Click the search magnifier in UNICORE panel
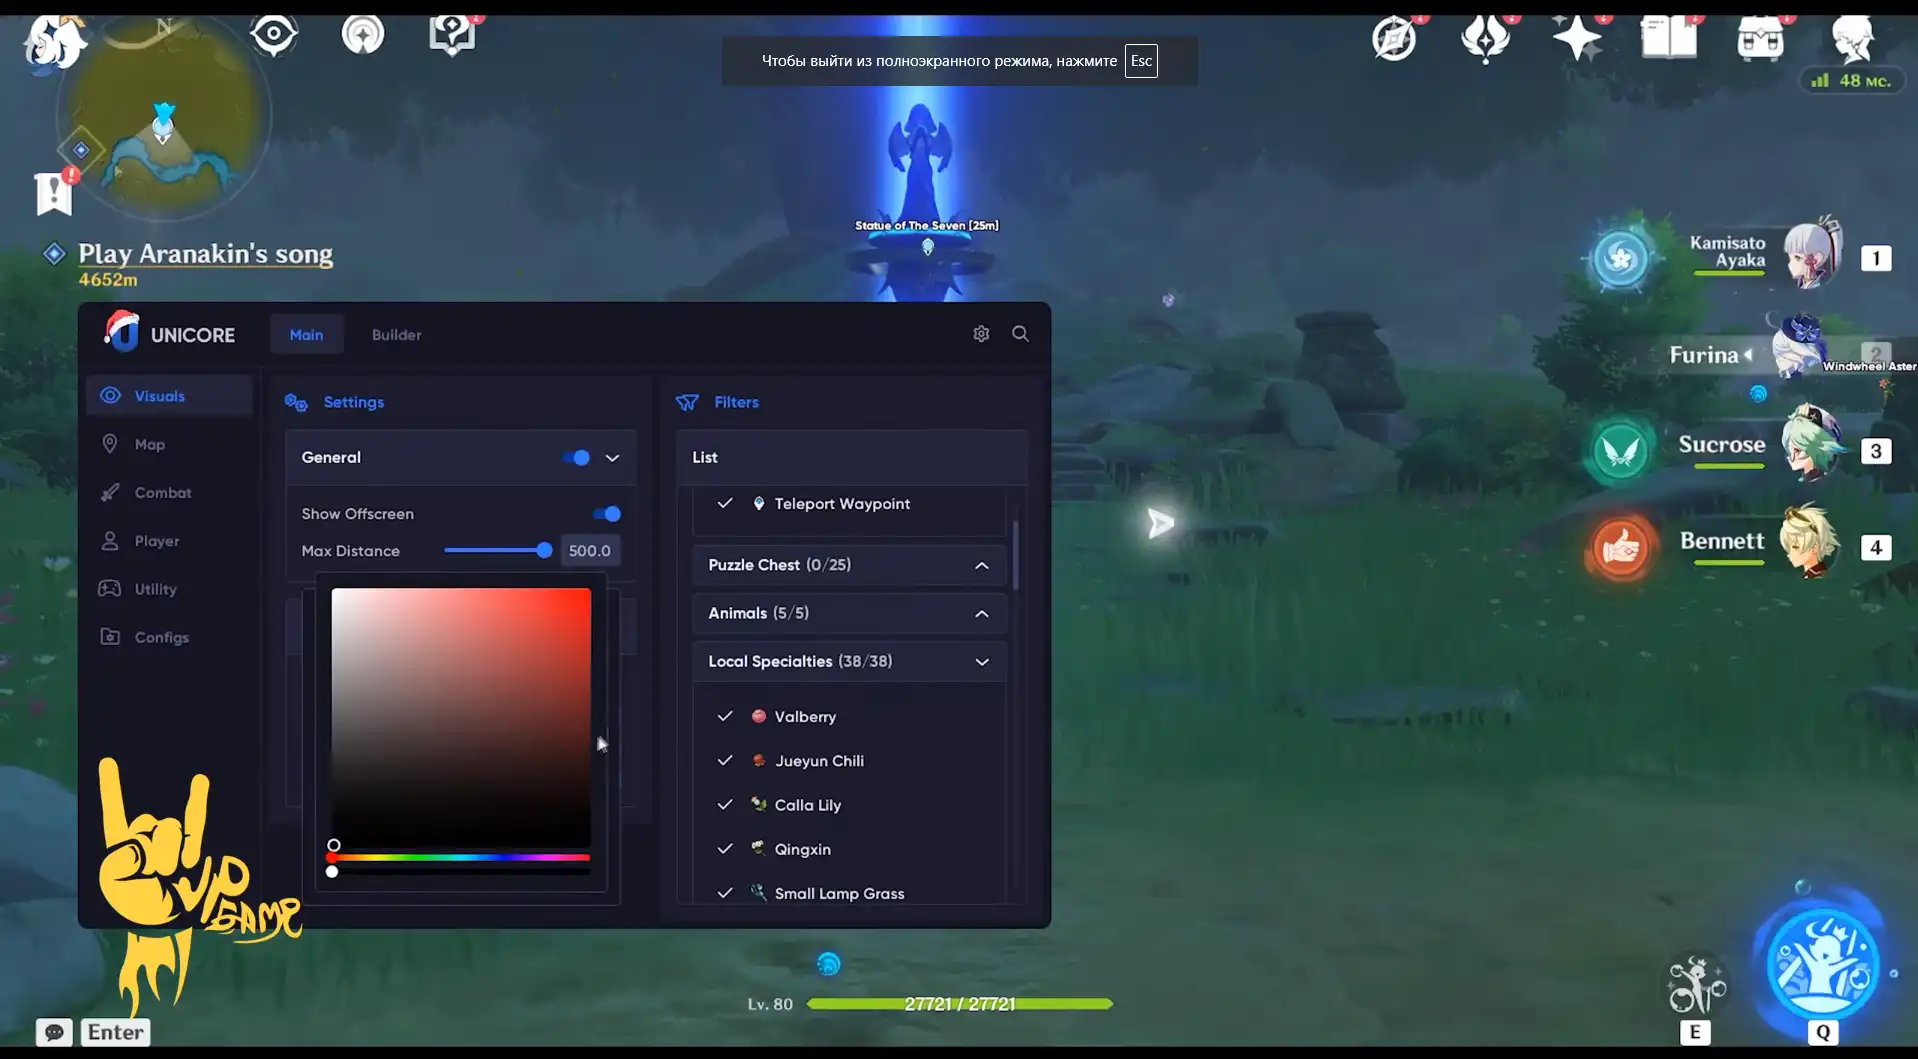1918x1059 pixels. [1020, 334]
